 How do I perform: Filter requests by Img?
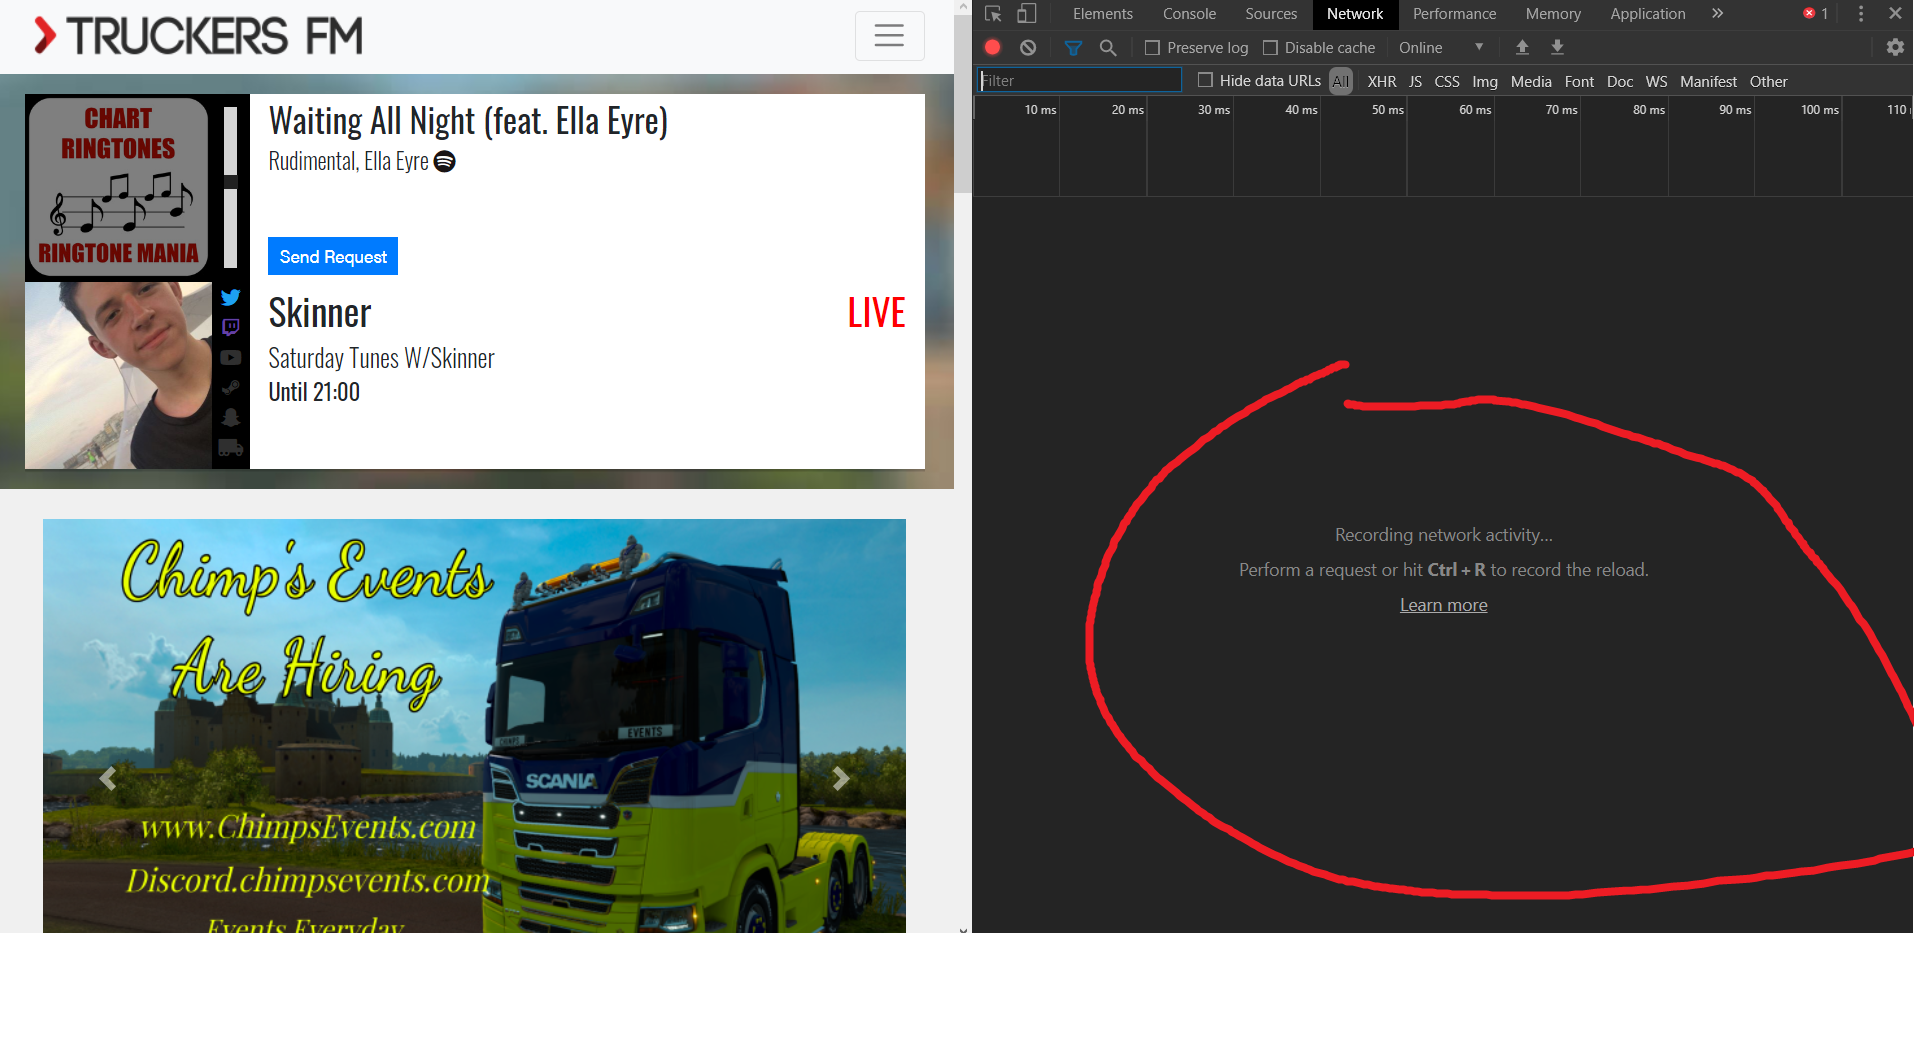coord(1485,81)
